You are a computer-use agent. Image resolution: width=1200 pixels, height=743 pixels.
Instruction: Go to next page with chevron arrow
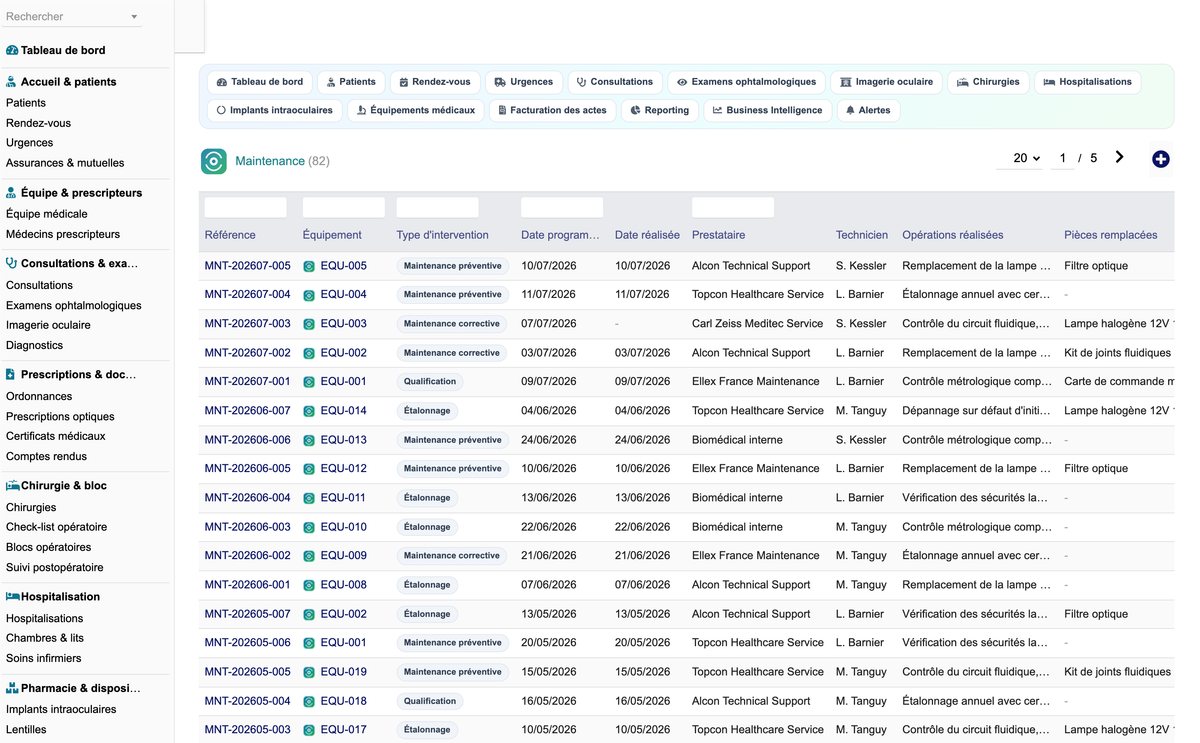pyautogui.click(x=1119, y=157)
